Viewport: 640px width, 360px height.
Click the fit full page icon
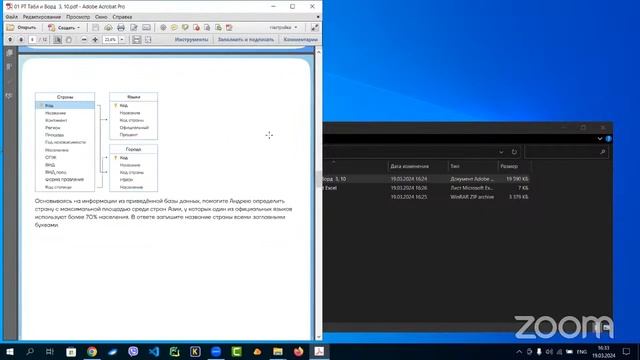click(x=148, y=40)
